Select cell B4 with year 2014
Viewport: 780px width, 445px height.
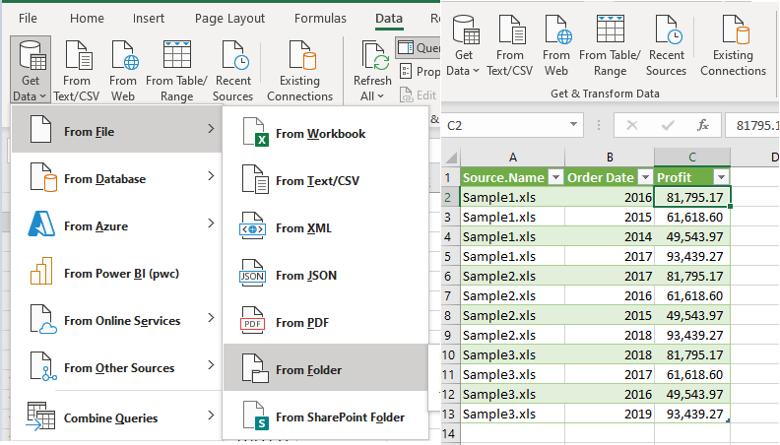(609, 237)
